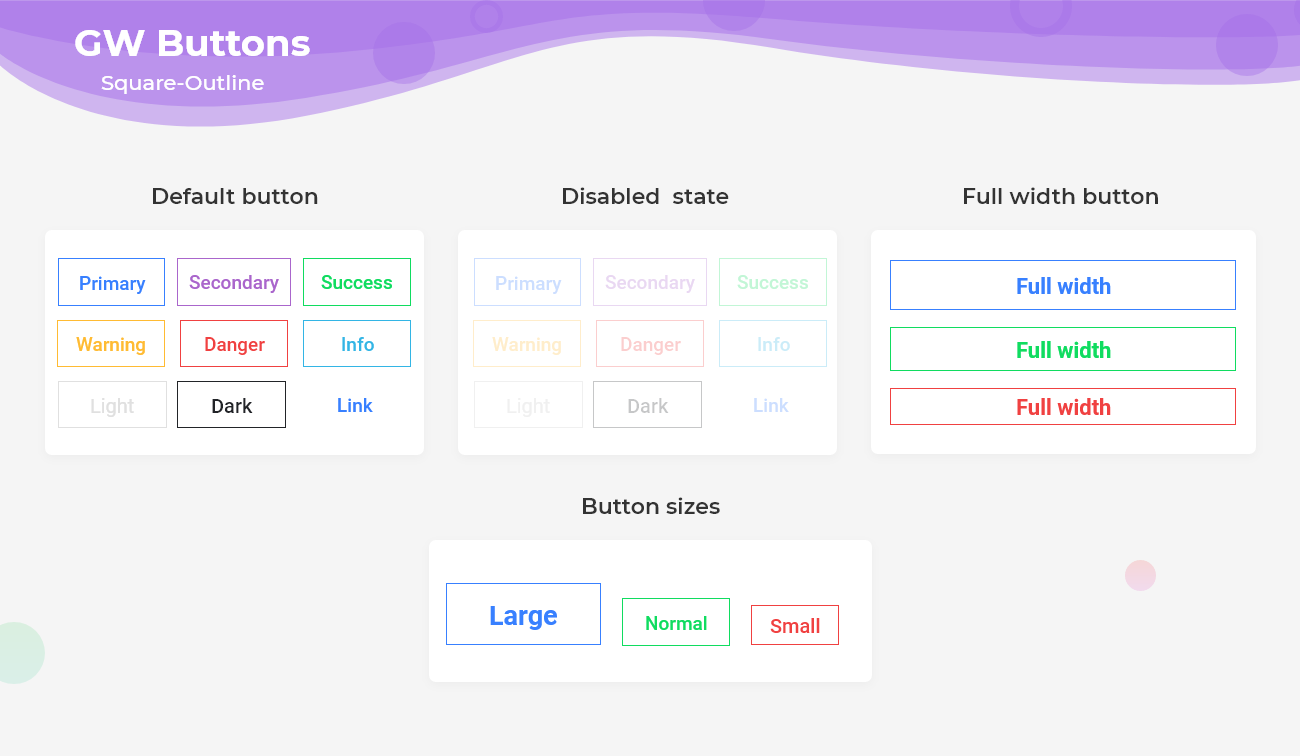The width and height of the screenshot is (1300, 756).
Task: Click the Normal size button
Action: (x=675, y=621)
